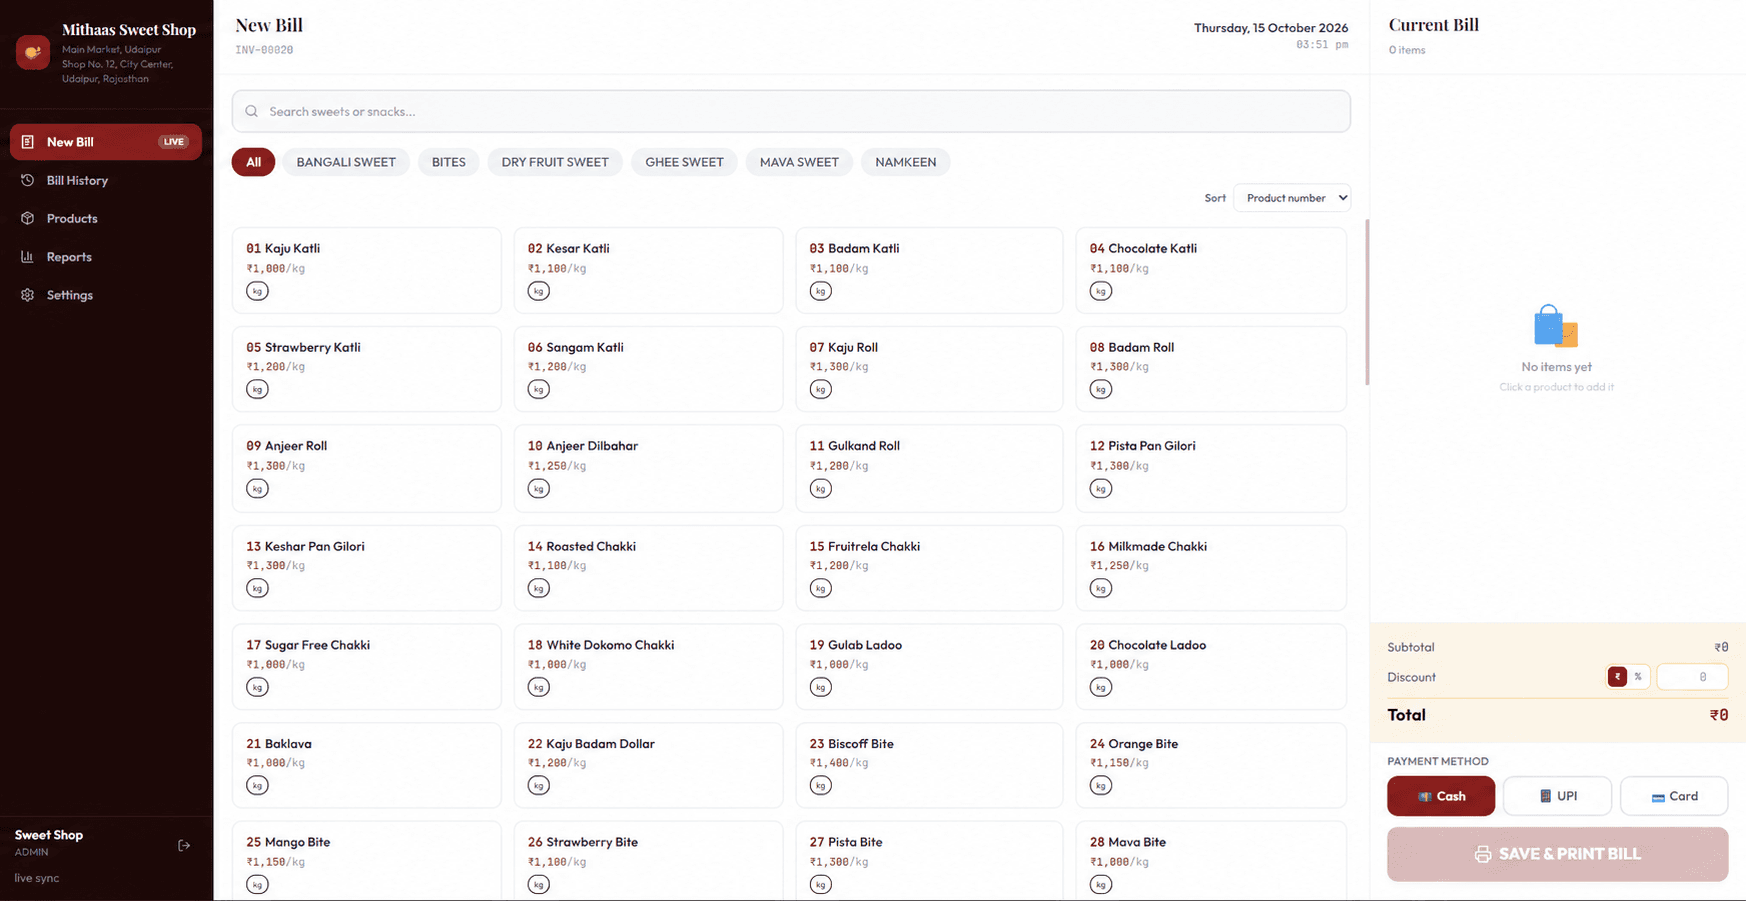This screenshot has height=901, width=1746.
Task: Filter by MAVA SWEET category
Action: [799, 162]
